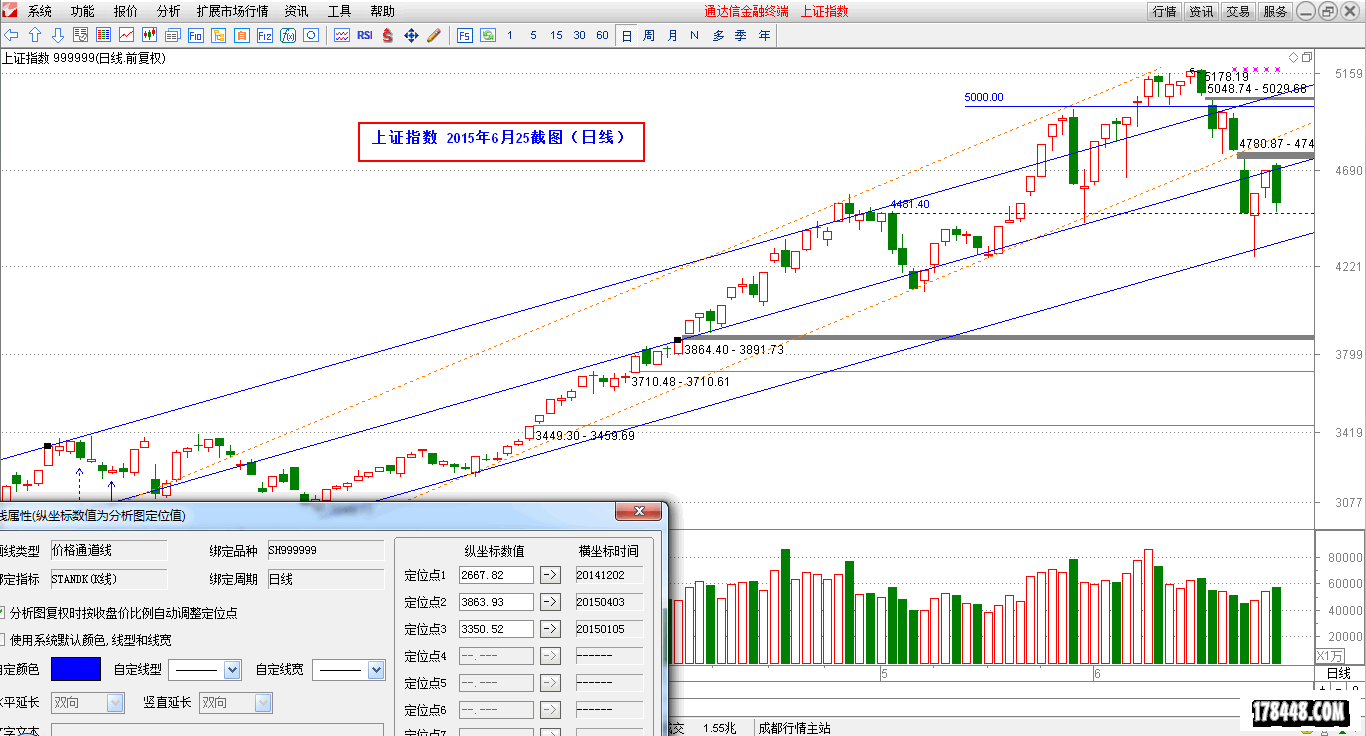Open the 工具 menu
The image size is (1366, 736).
point(340,11)
